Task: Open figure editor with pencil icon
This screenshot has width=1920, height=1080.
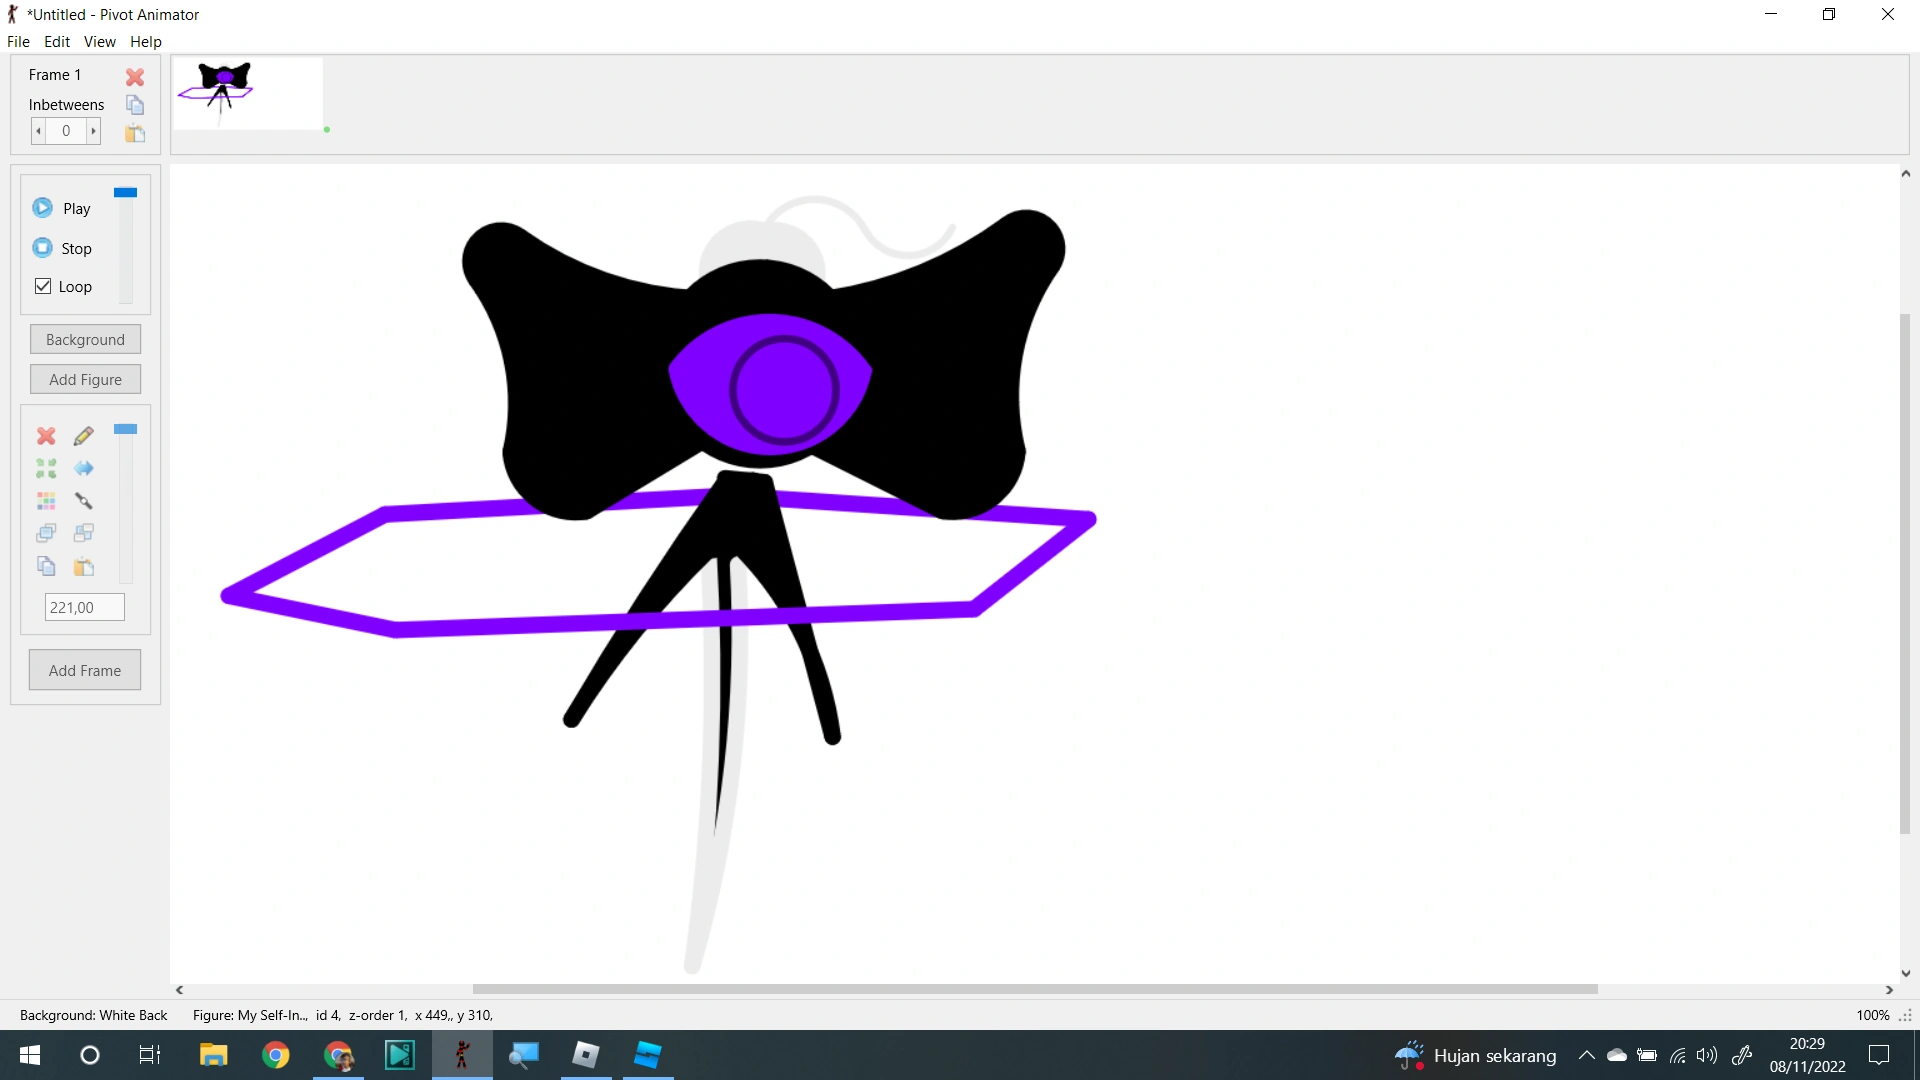Action: [84, 436]
